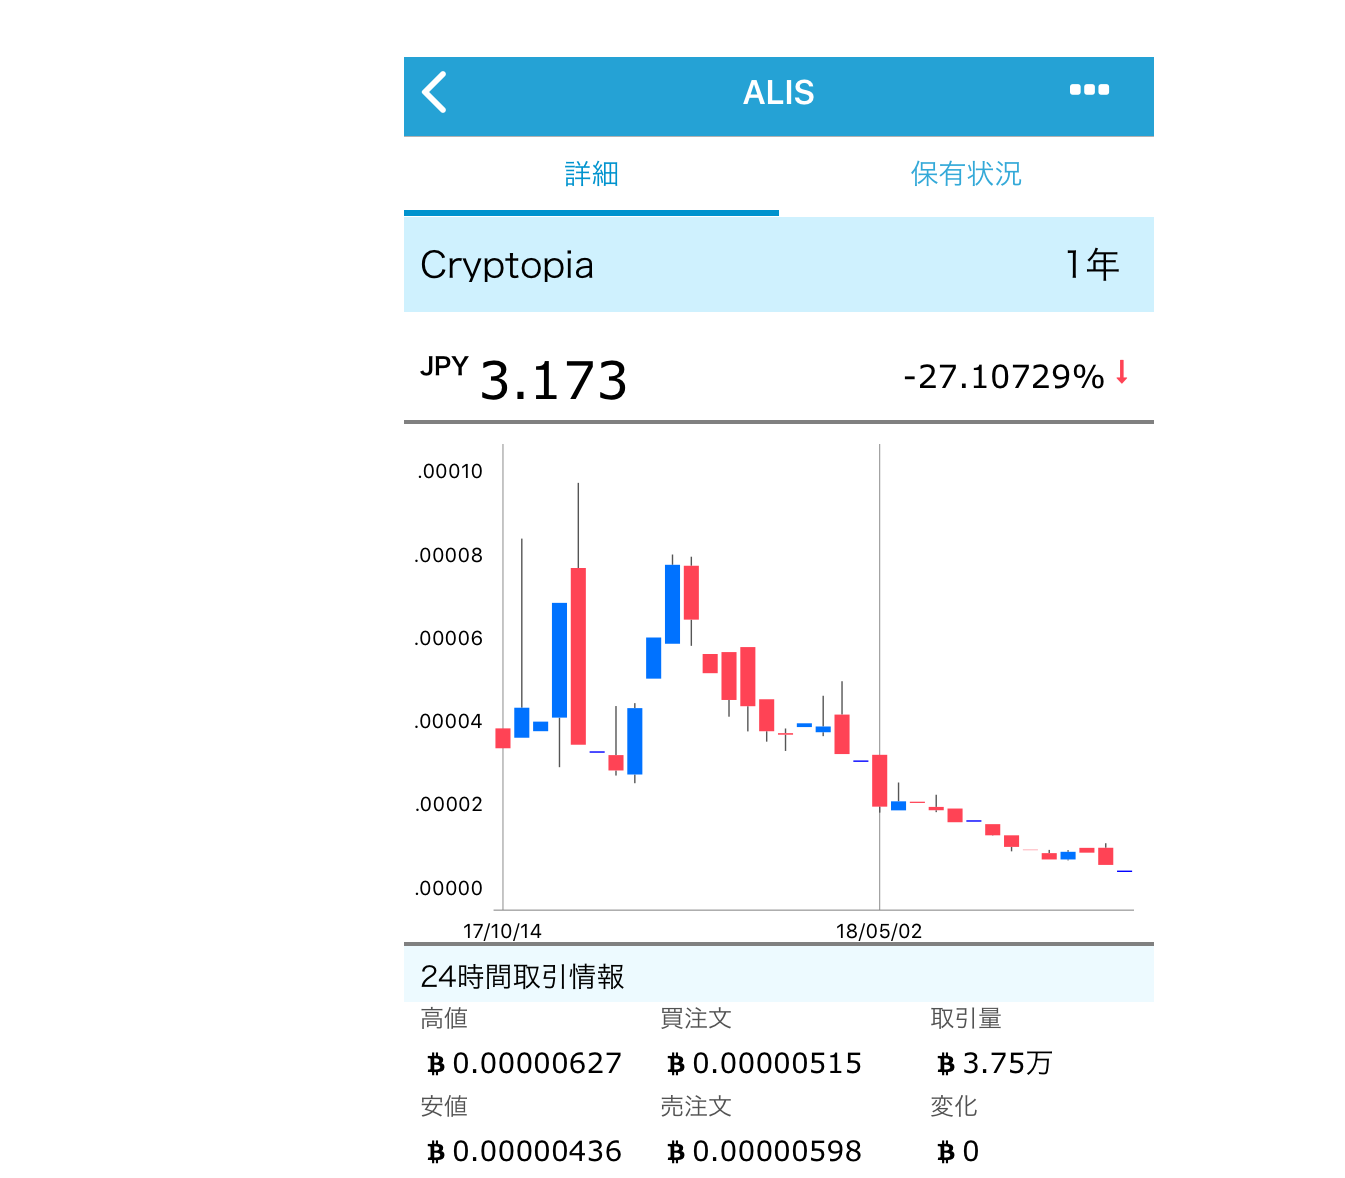Tap the -27.10729% change value
This screenshot has width=1345, height=1178.
coord(1003,377)
